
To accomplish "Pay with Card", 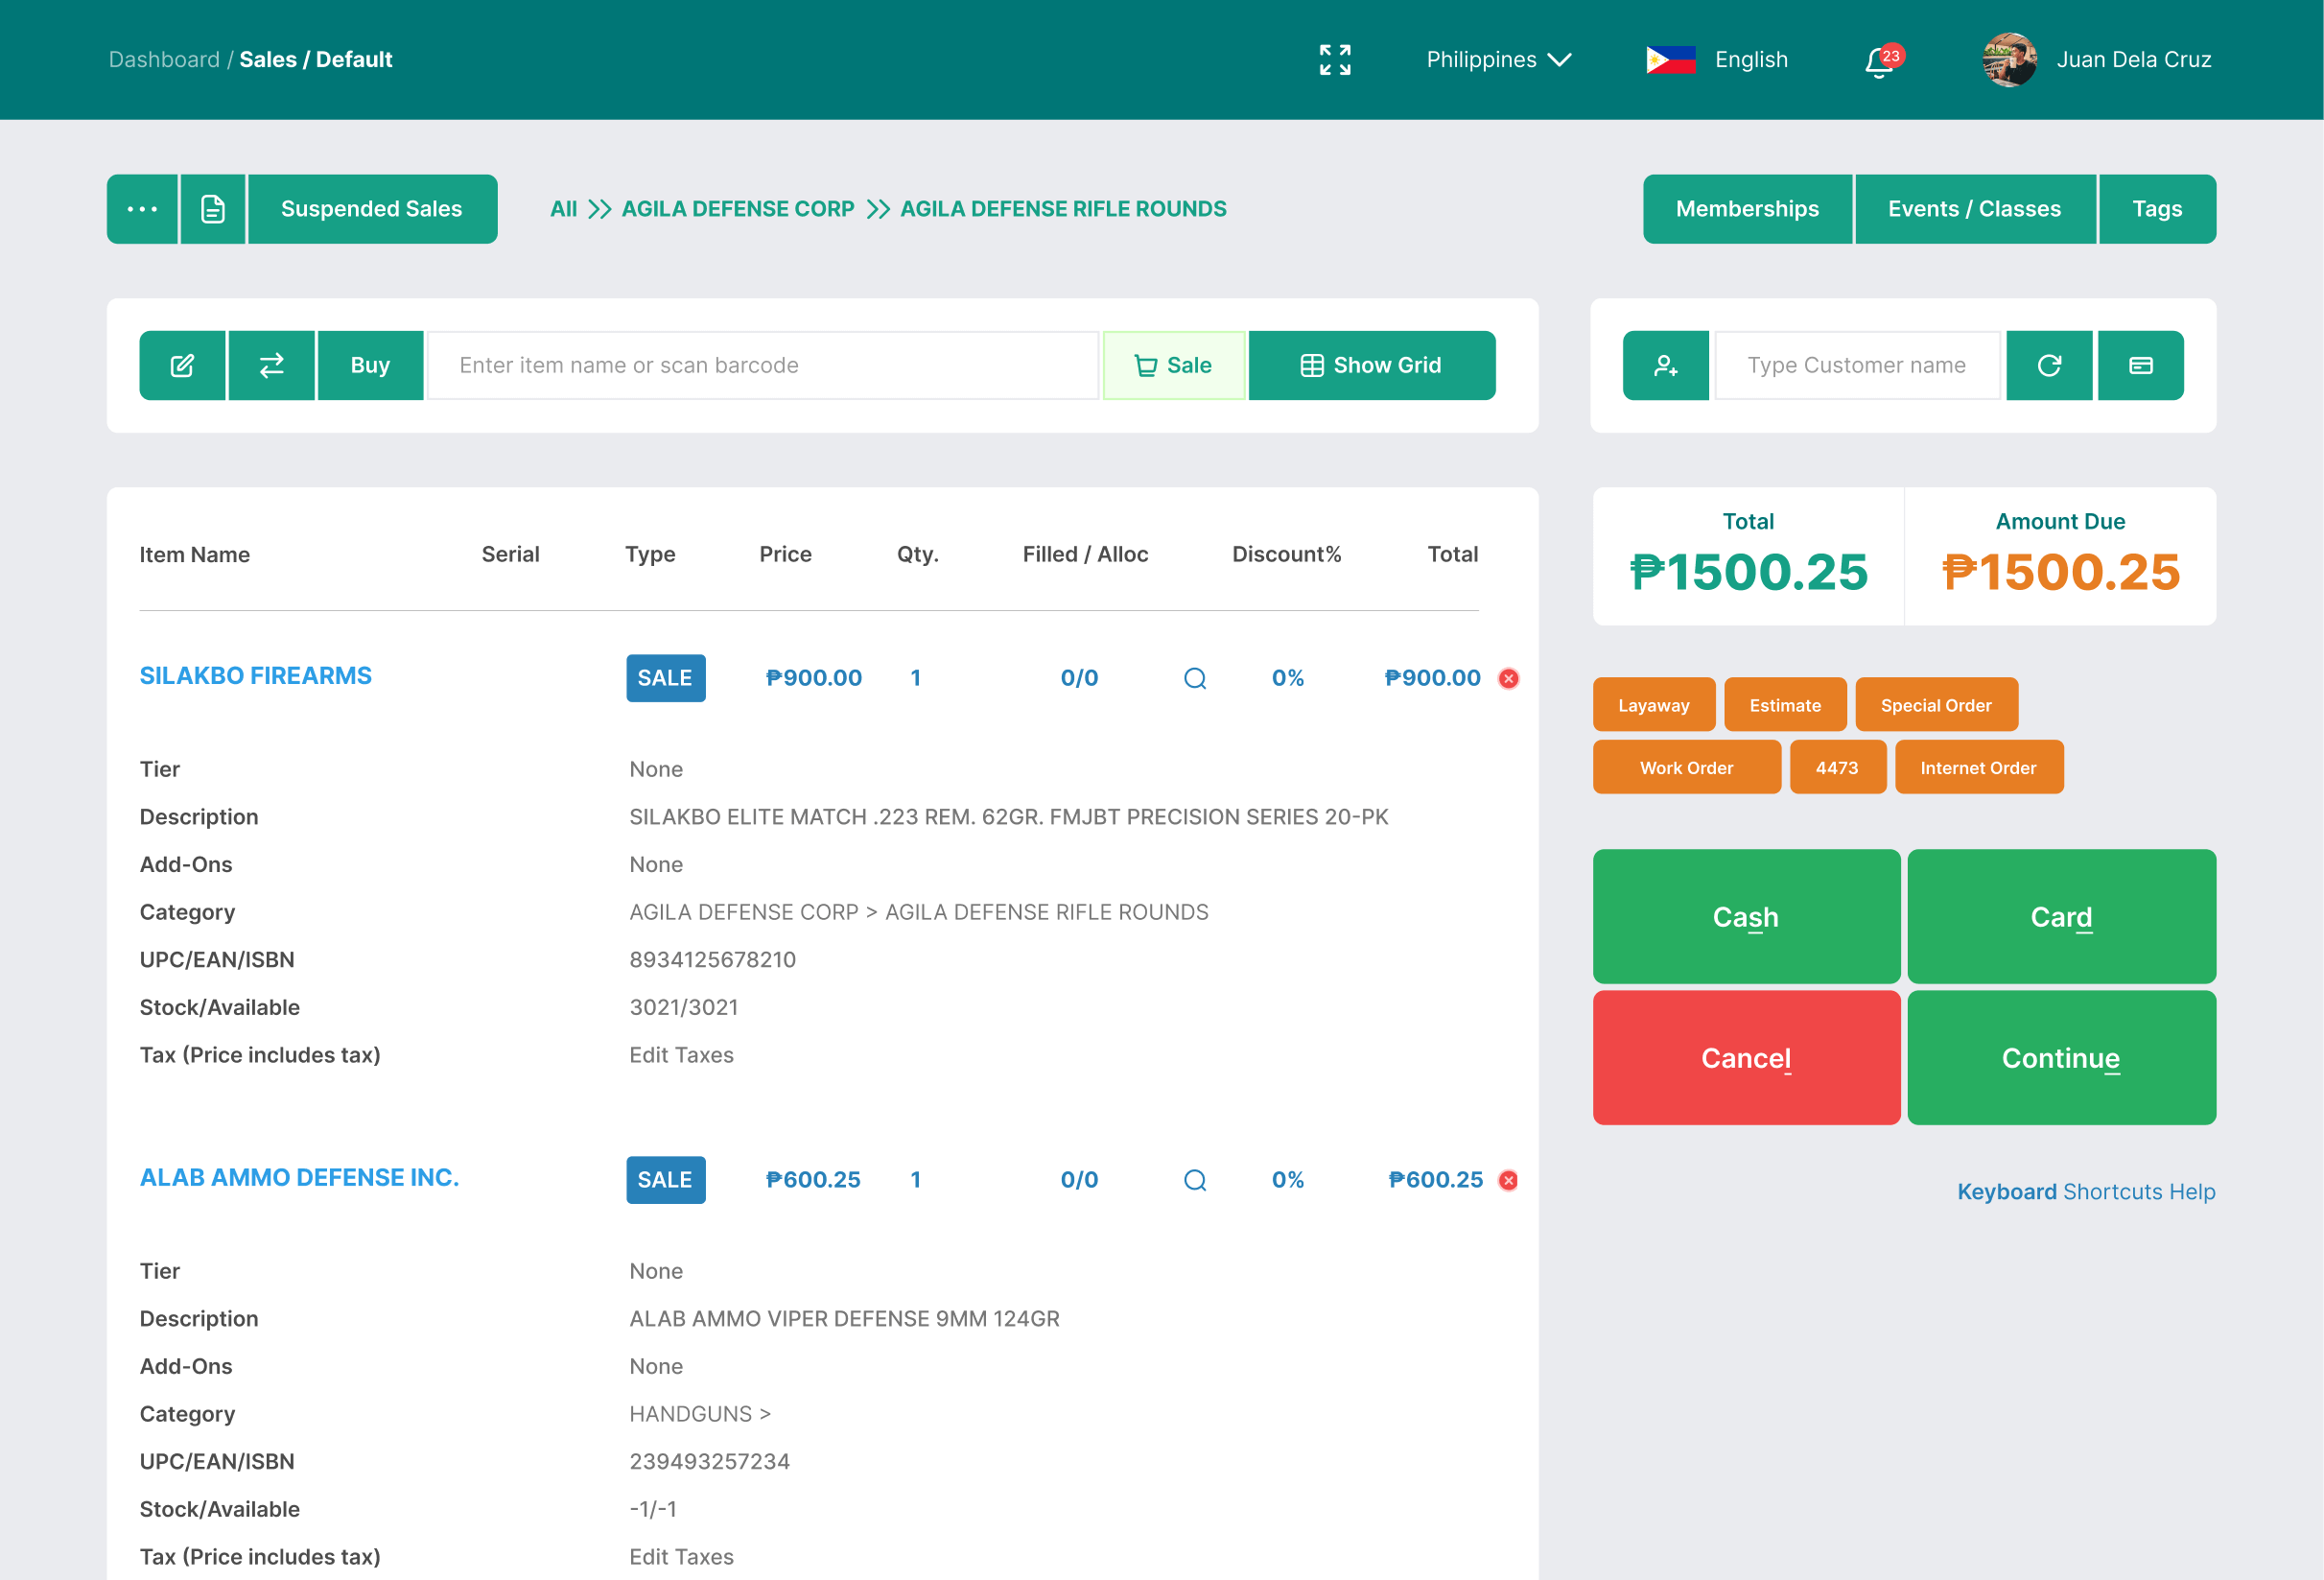I will pyautogui.click(x=2061, y=917).
